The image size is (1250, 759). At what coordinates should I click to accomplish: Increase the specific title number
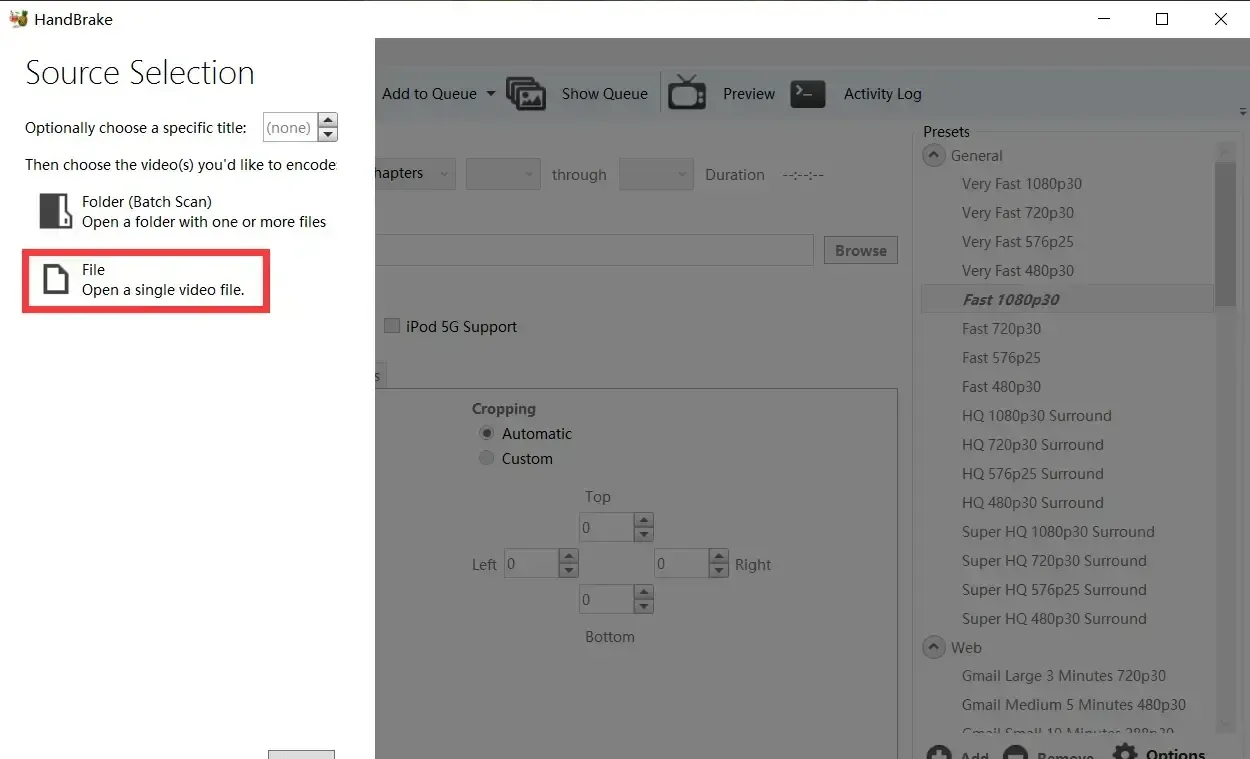328,120
